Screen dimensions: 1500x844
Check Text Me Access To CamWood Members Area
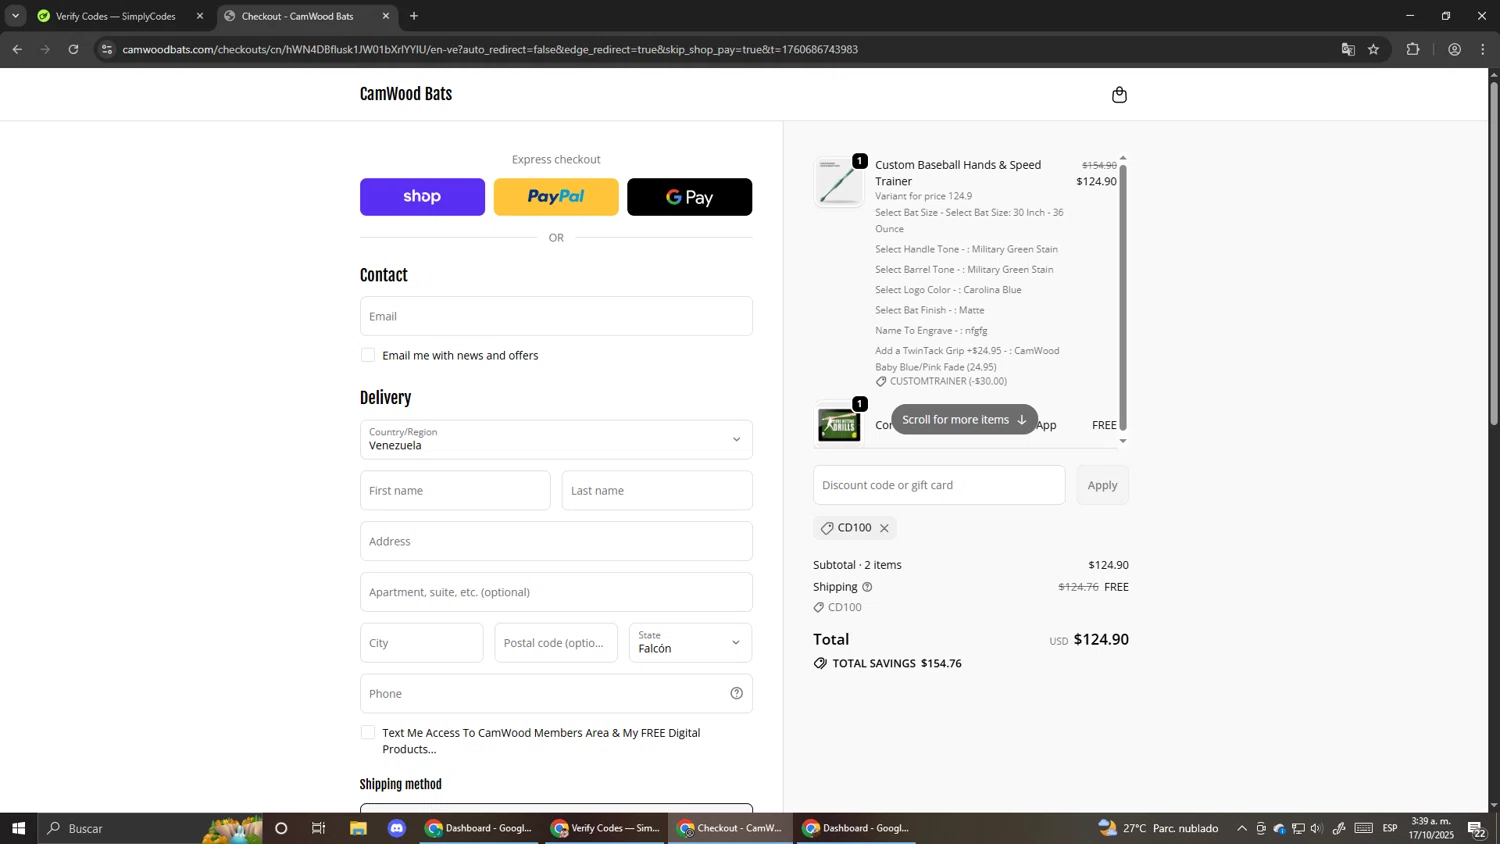[x=368, y=733]
